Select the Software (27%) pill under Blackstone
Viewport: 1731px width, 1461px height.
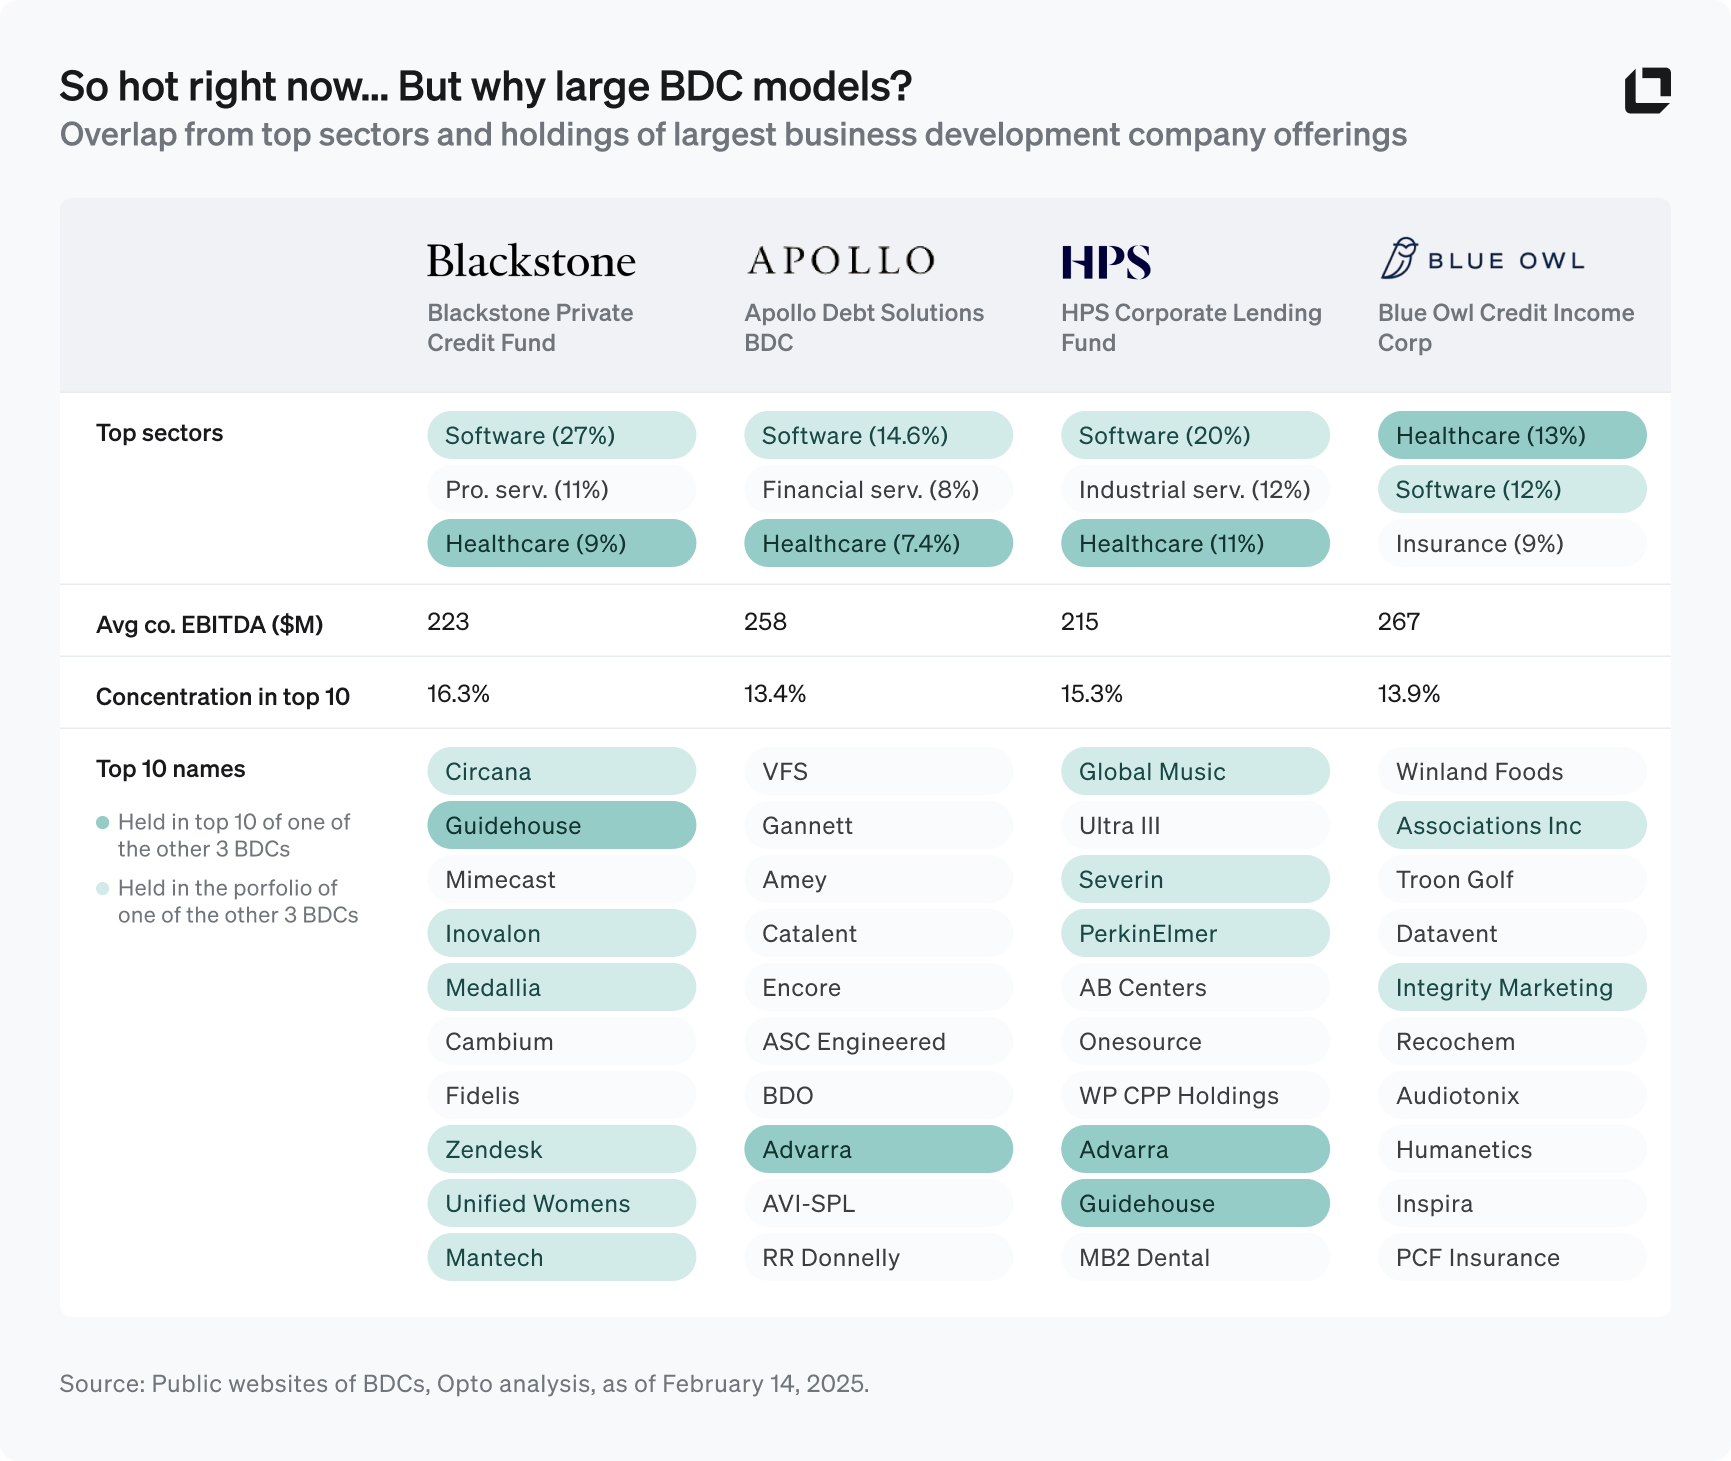[561, 436]
